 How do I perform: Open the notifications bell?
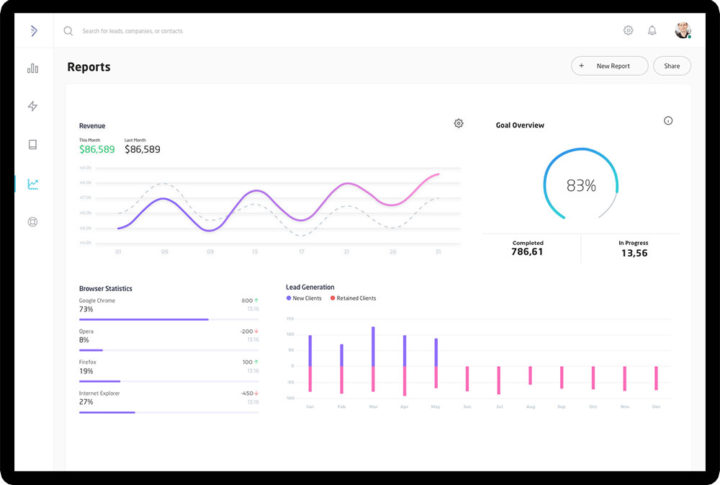coord(652,31)
